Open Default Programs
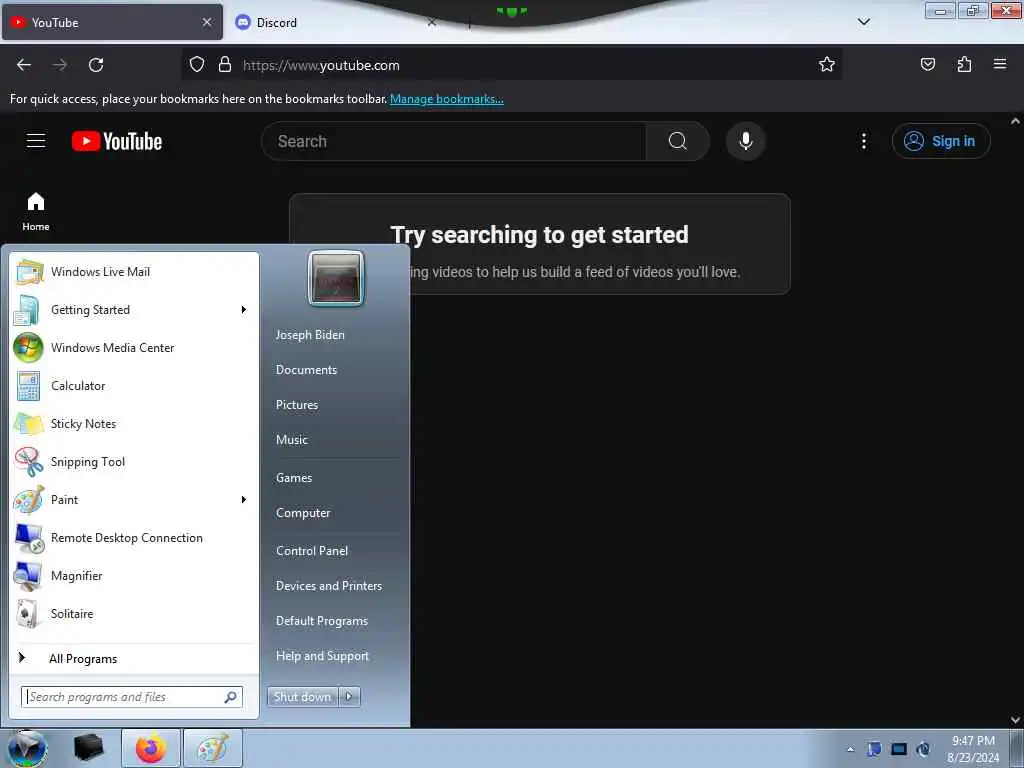This screenshot has width=1024, height=768. pyautogui.click(x=321, y=621)
